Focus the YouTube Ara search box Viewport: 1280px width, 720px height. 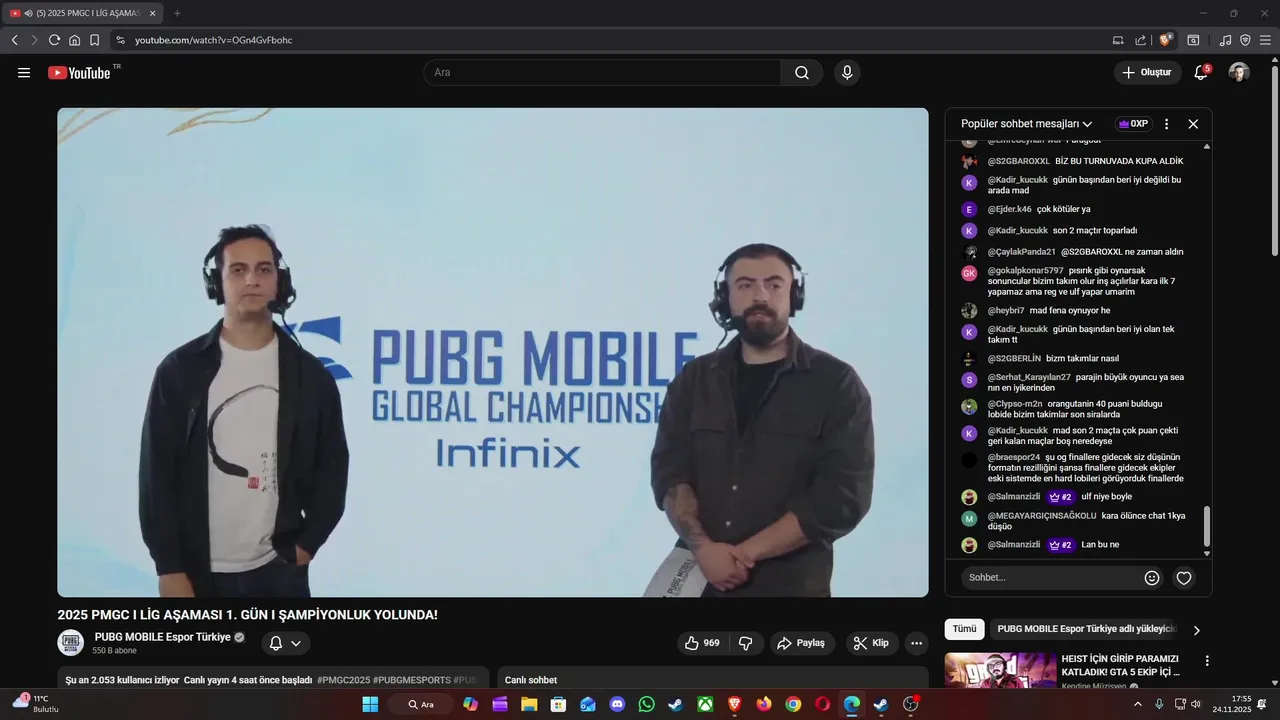602,72
